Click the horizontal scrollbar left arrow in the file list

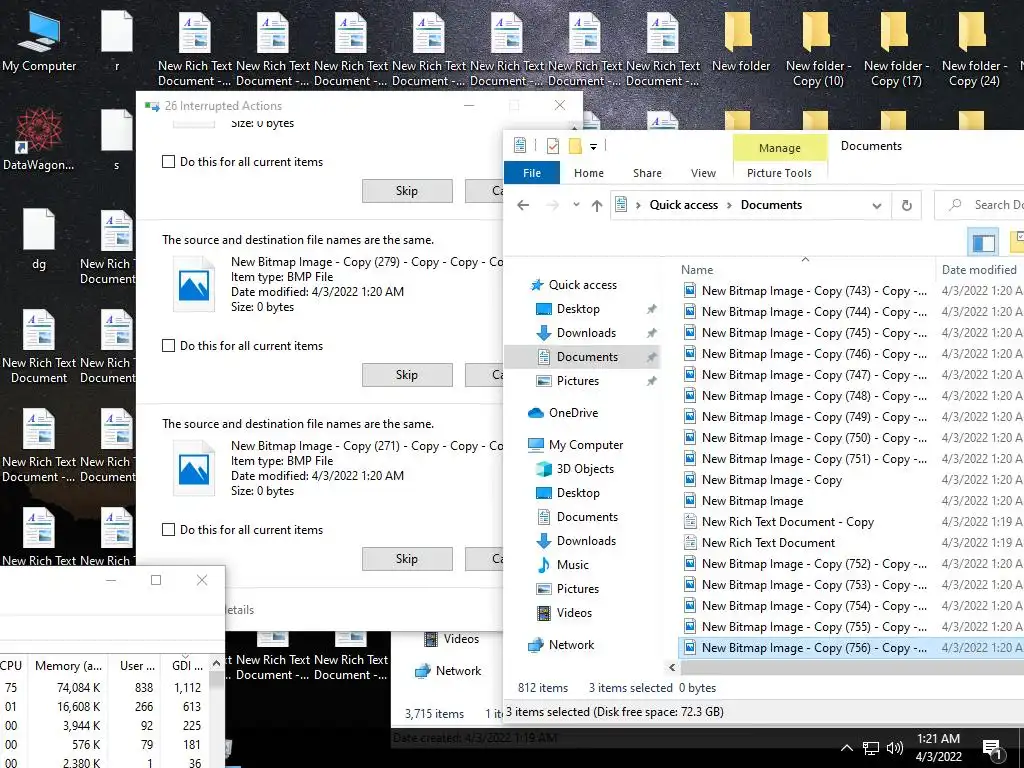[672, 667]
